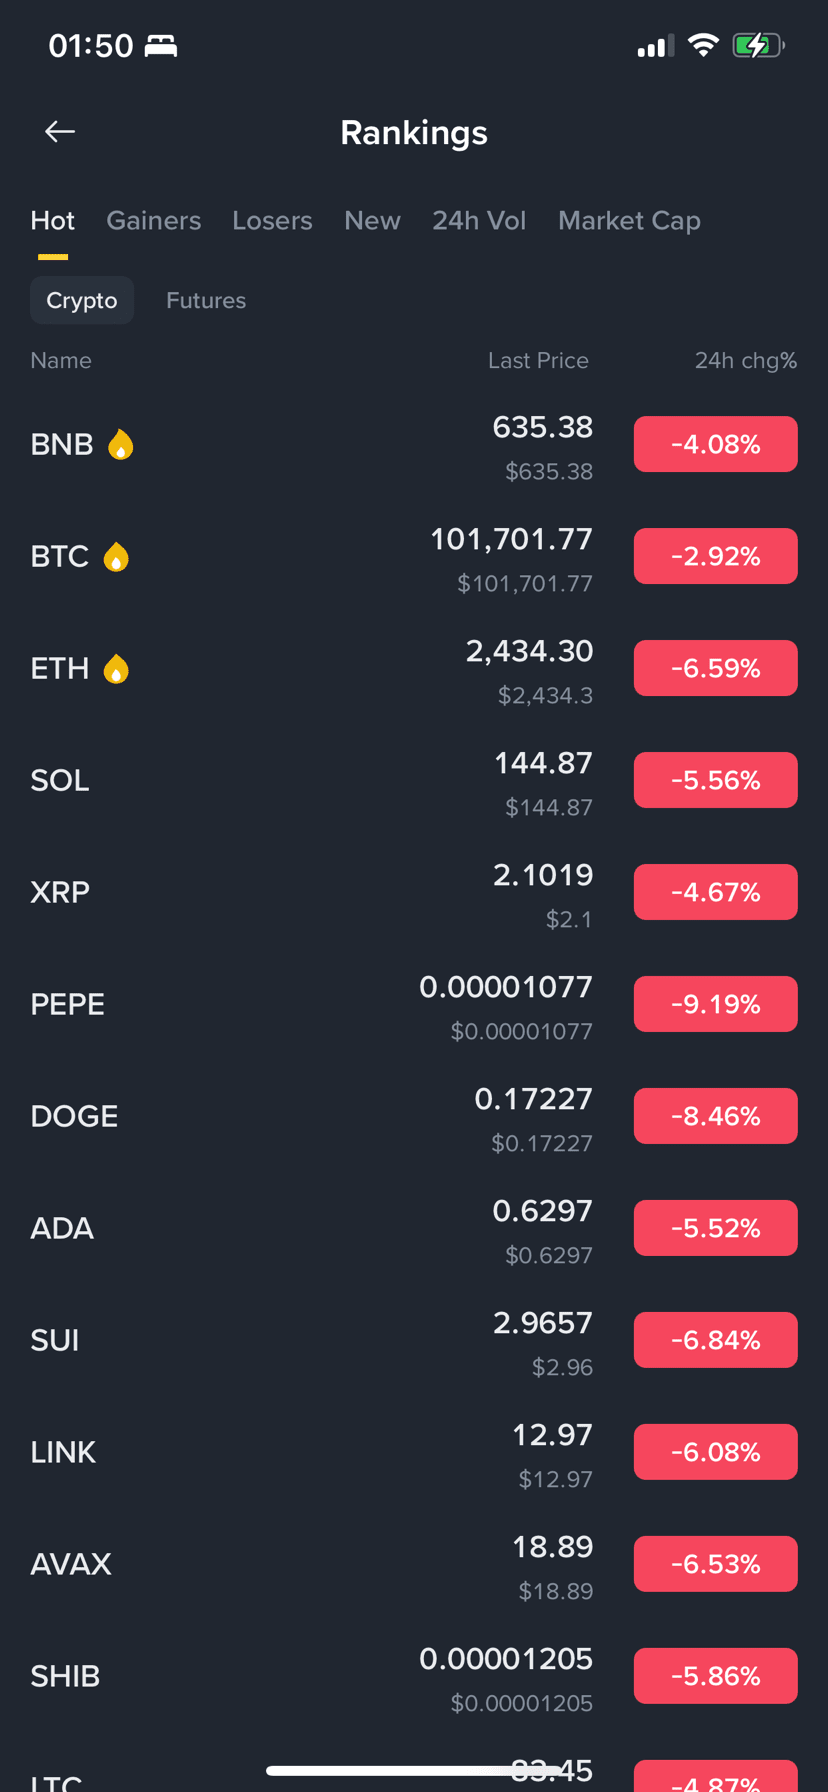The image size is (828, 1792).
Task: Tap the SOL -5.56% change badge
Action: point(716,780)
